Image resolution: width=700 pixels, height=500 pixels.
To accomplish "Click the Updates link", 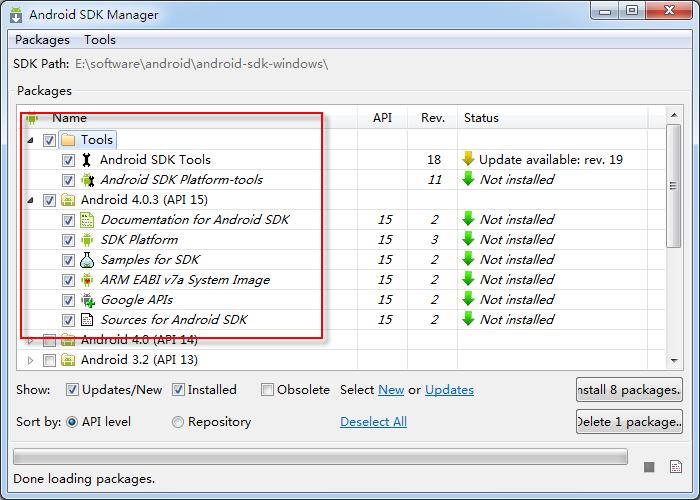I will [x=449, y=390].
